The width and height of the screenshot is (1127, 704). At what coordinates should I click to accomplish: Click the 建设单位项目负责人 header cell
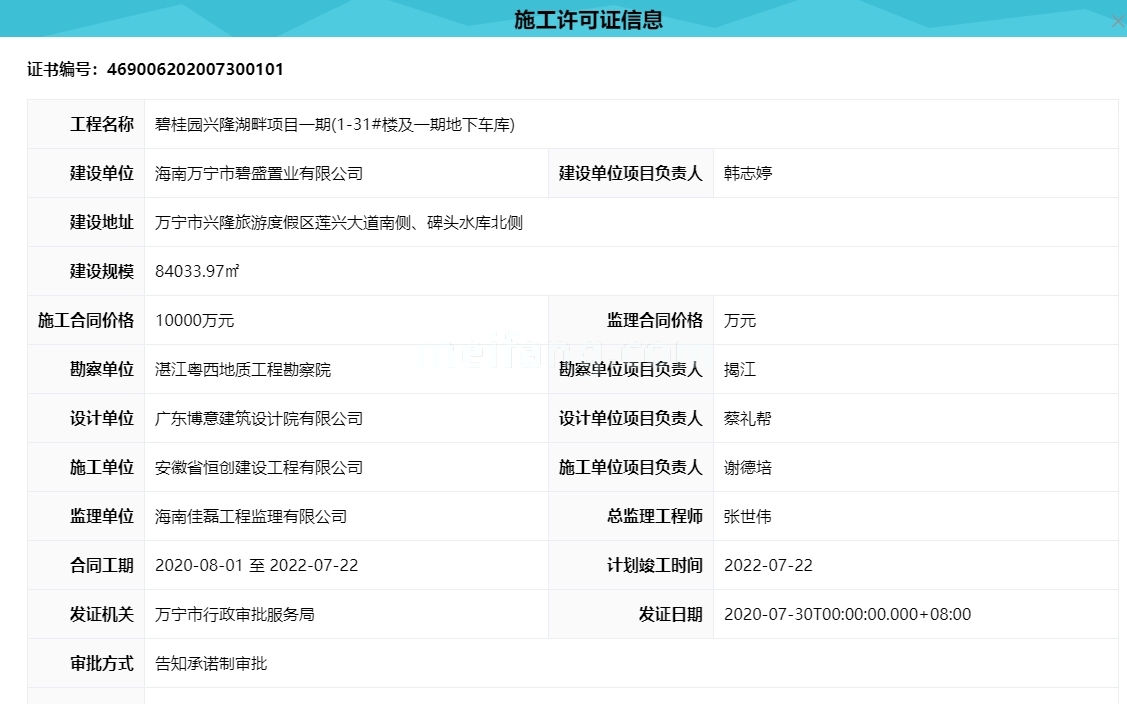[629, 173]
